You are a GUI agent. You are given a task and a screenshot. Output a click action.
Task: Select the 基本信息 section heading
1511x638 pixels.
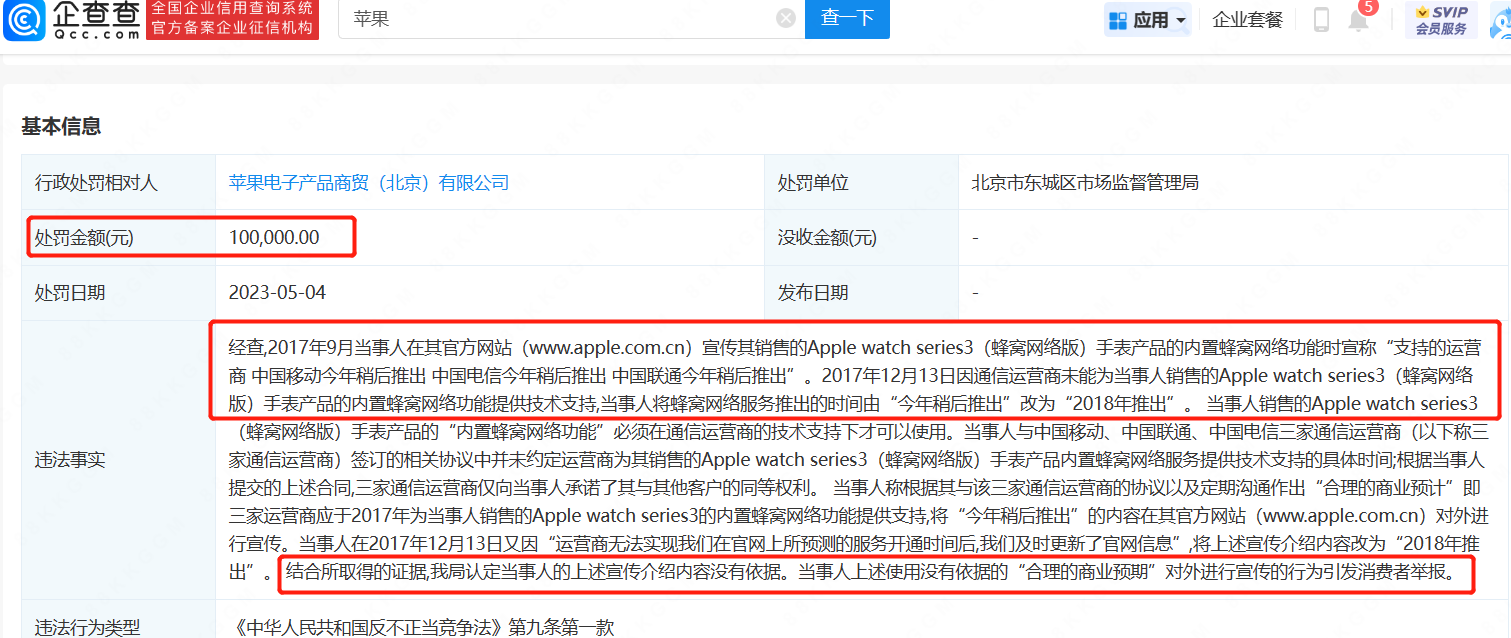coord(61,126)
